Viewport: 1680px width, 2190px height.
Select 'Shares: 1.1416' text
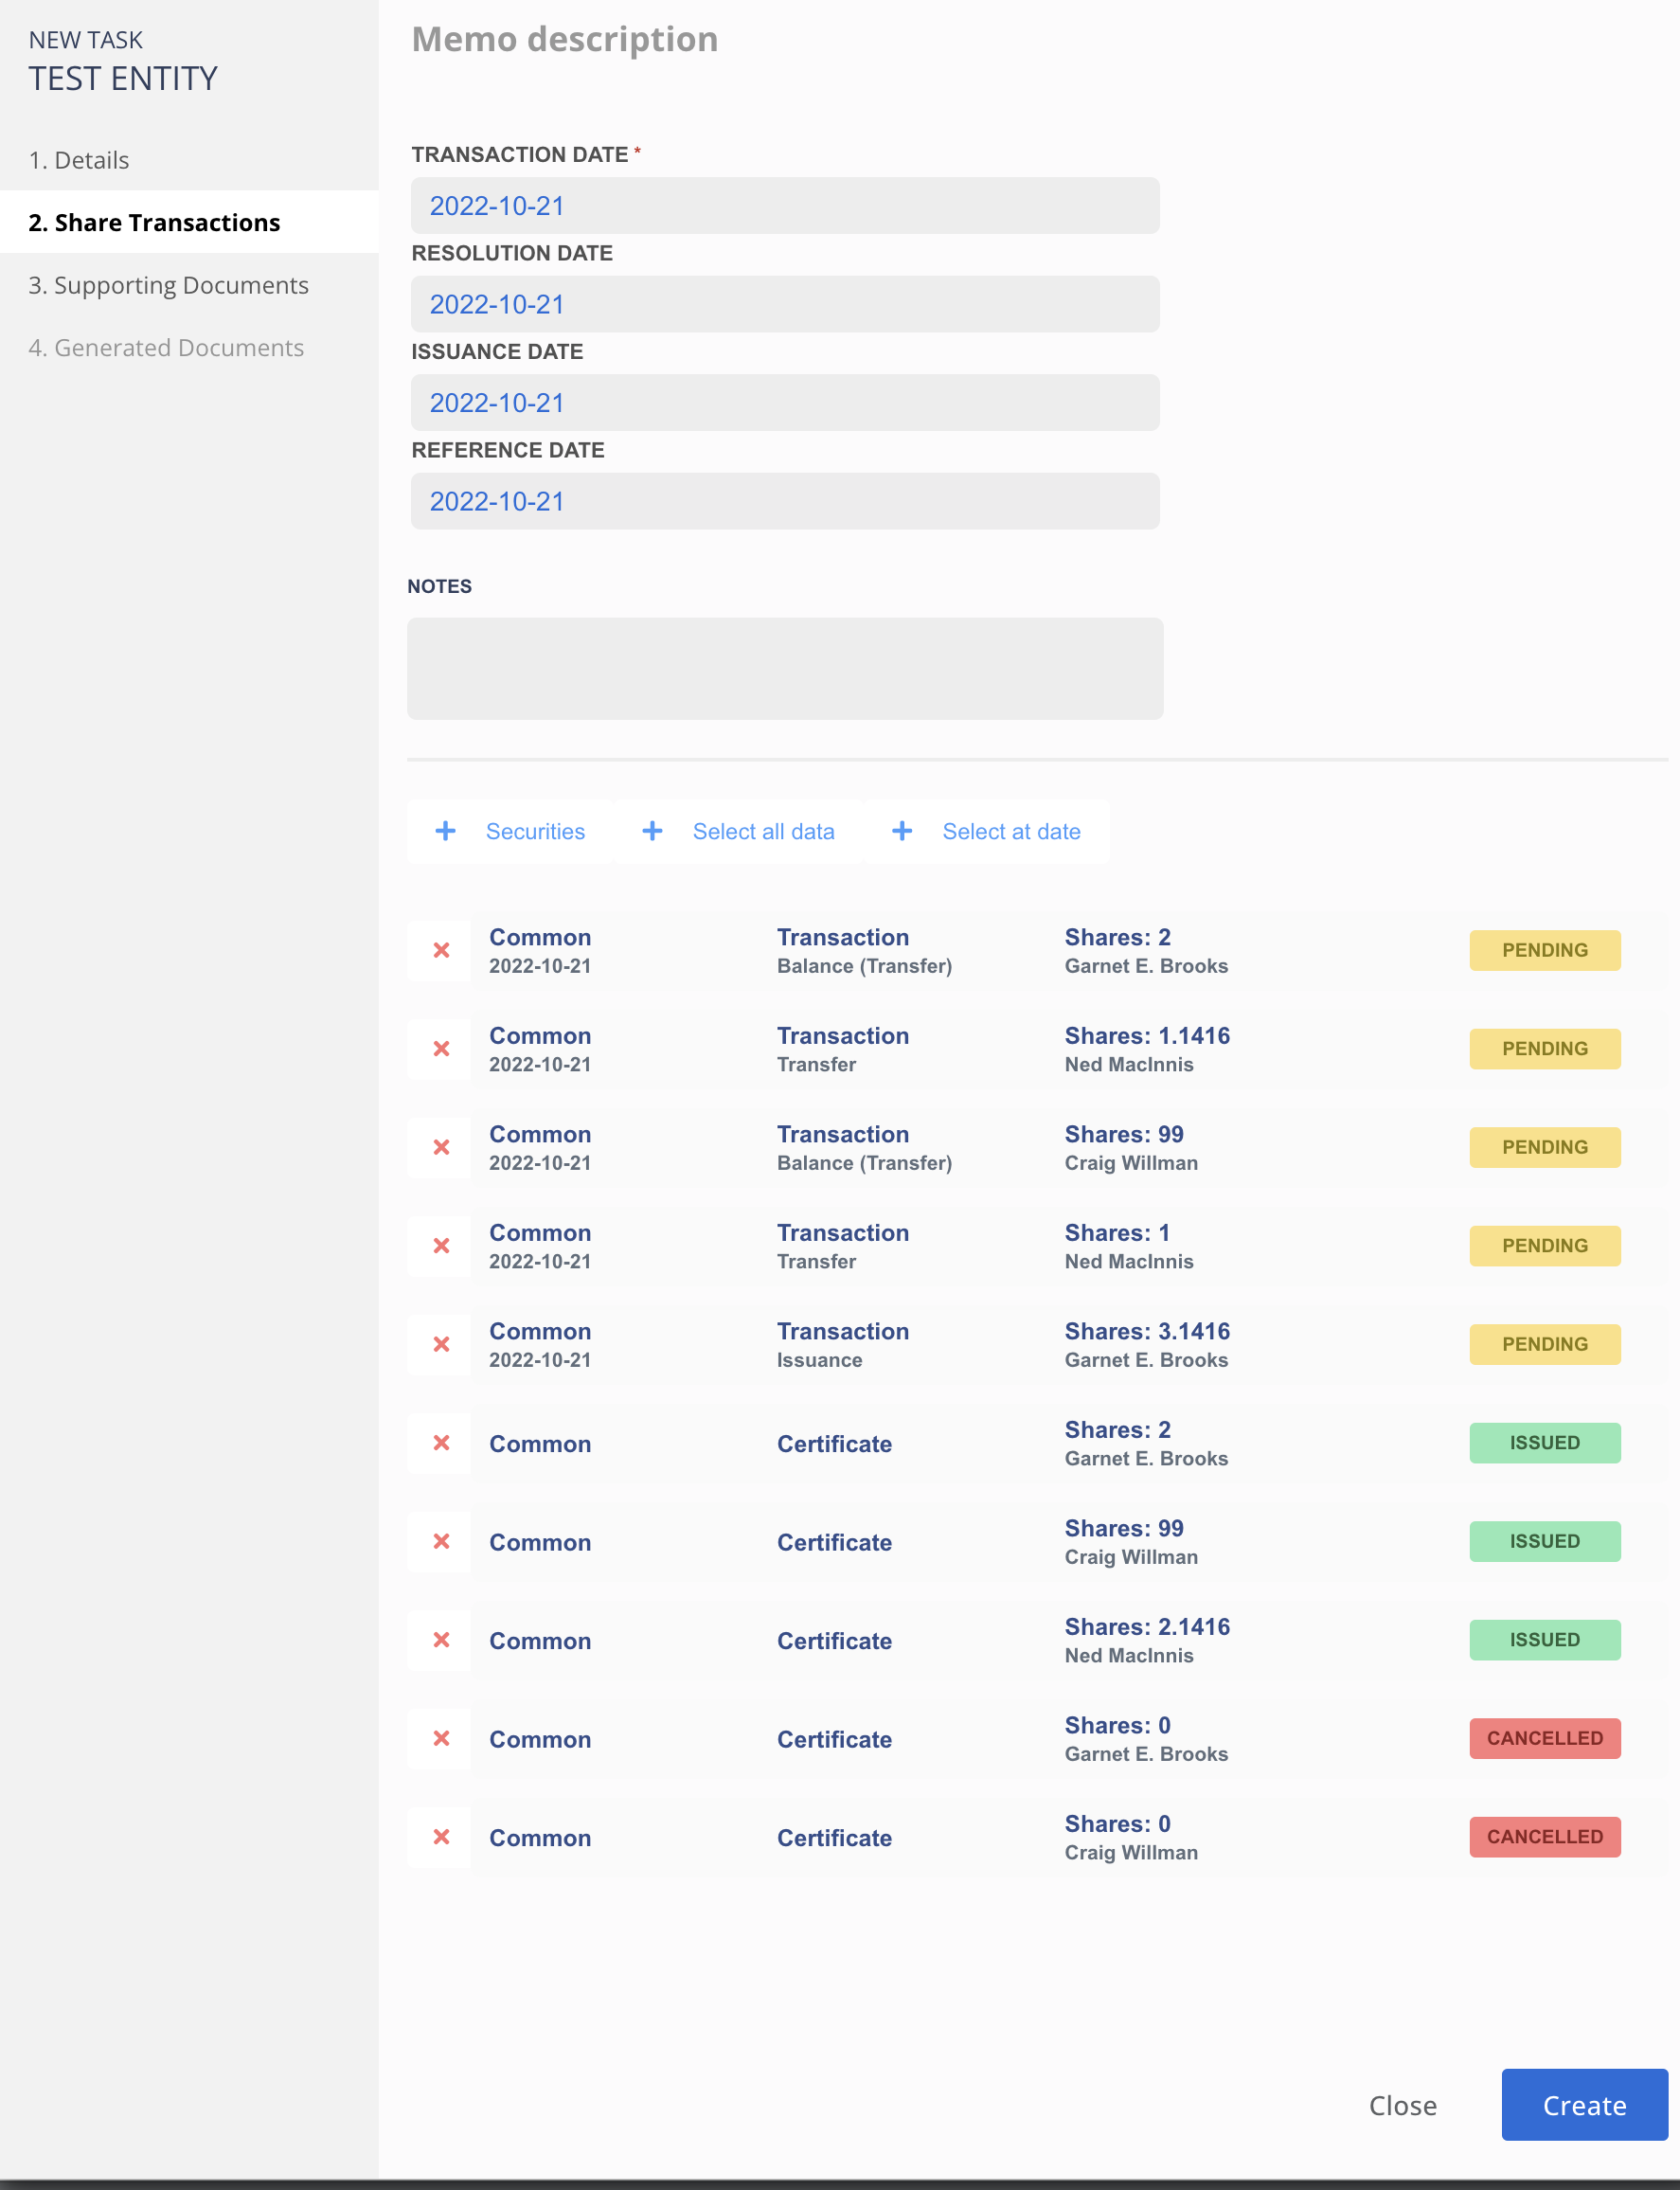click(1147, 1036)
